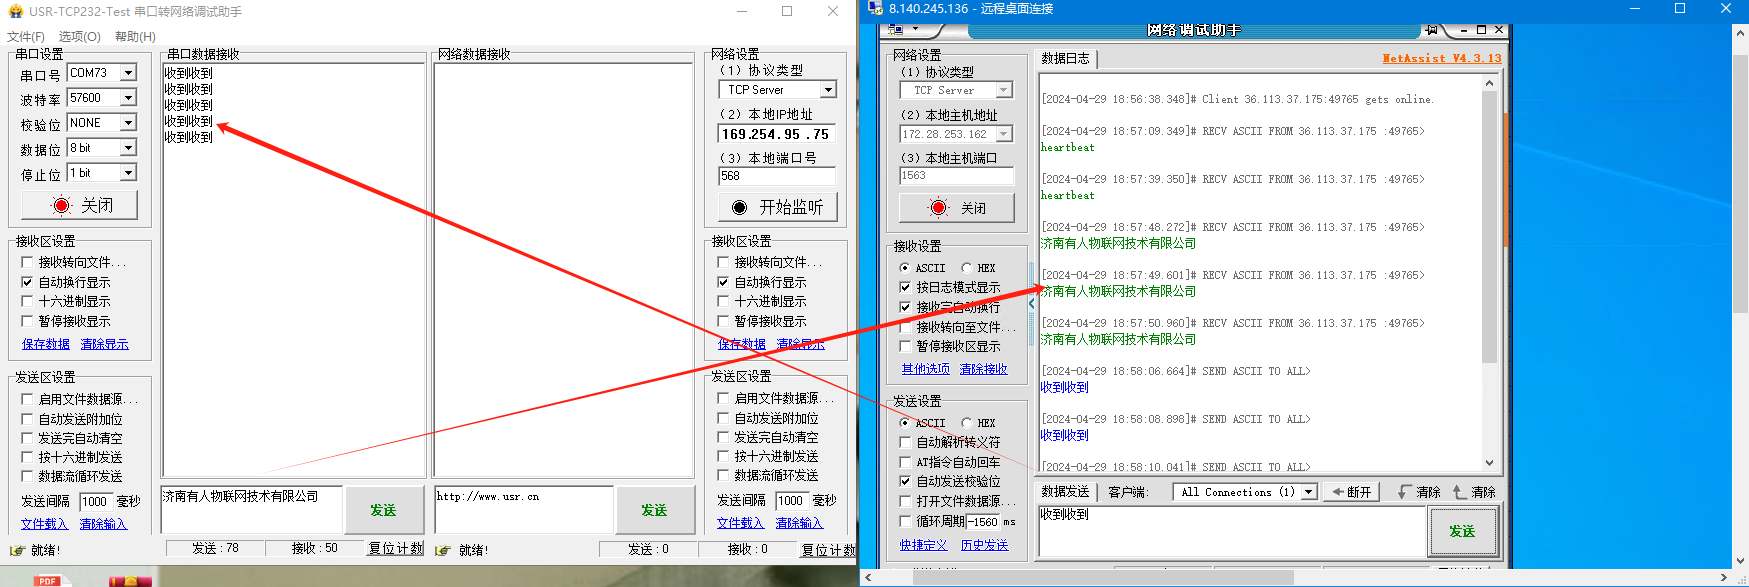Switch to the 数据发送 tab in NetAssist
Viewport: 1749px width, 587px height.
click(1066, 492)
